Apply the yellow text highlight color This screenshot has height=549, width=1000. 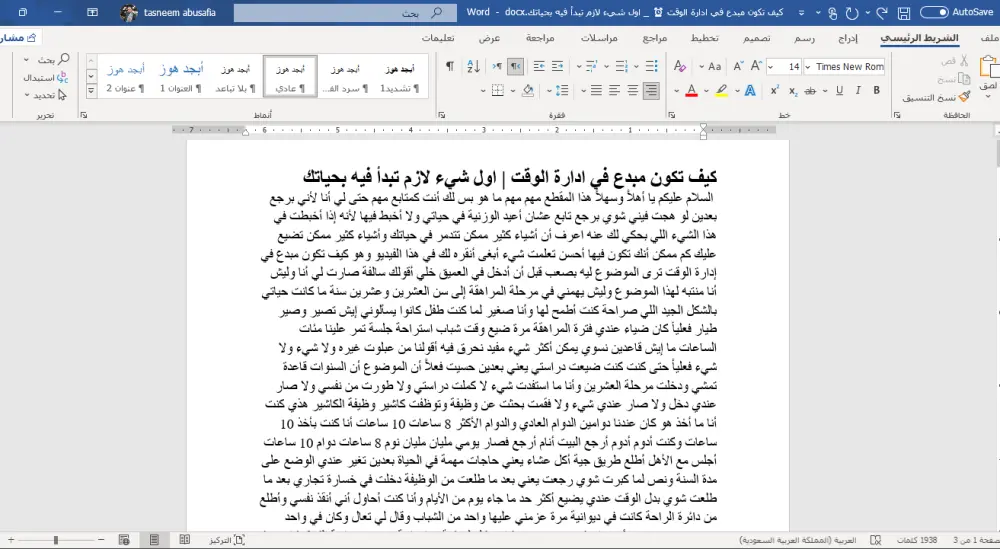[721, 91]
